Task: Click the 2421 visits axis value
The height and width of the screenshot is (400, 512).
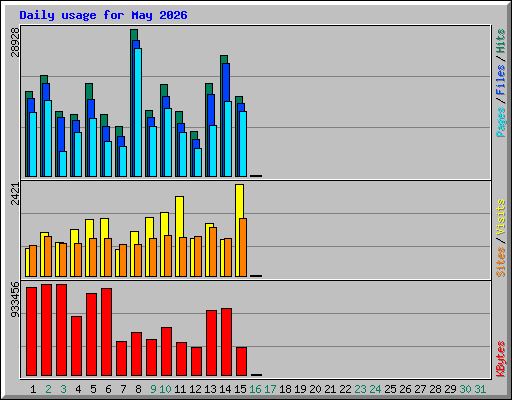Action: point(15,194)
